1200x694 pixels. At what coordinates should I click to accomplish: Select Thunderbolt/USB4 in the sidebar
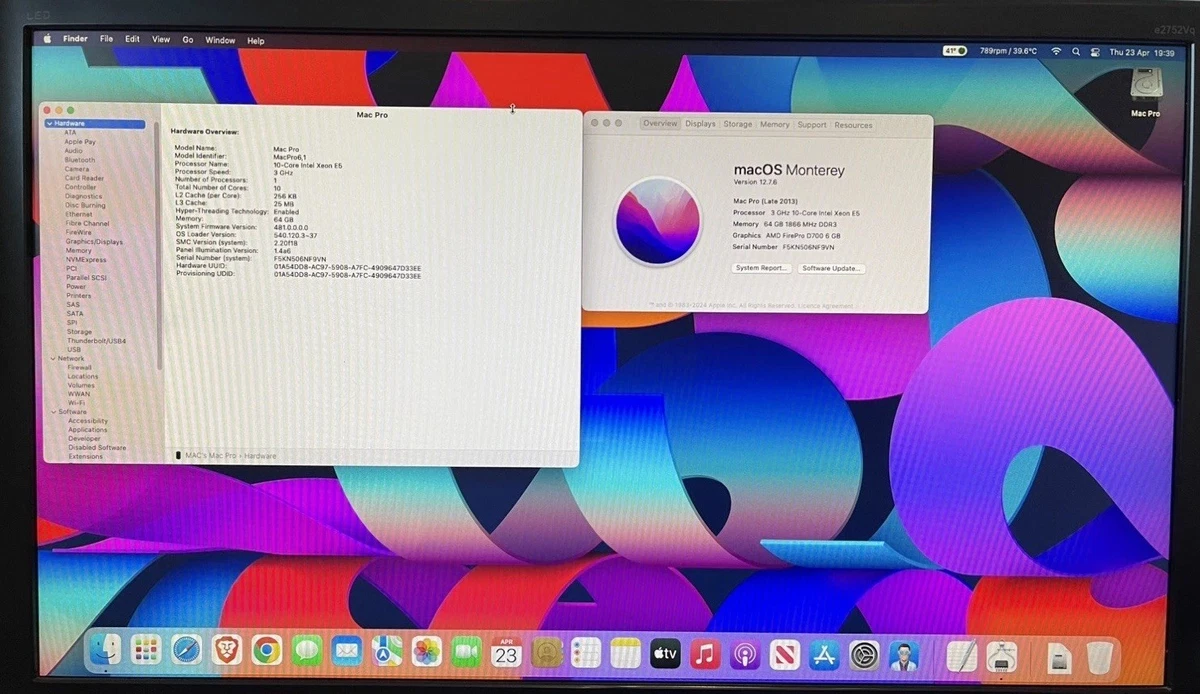click(x=96, y=341)
